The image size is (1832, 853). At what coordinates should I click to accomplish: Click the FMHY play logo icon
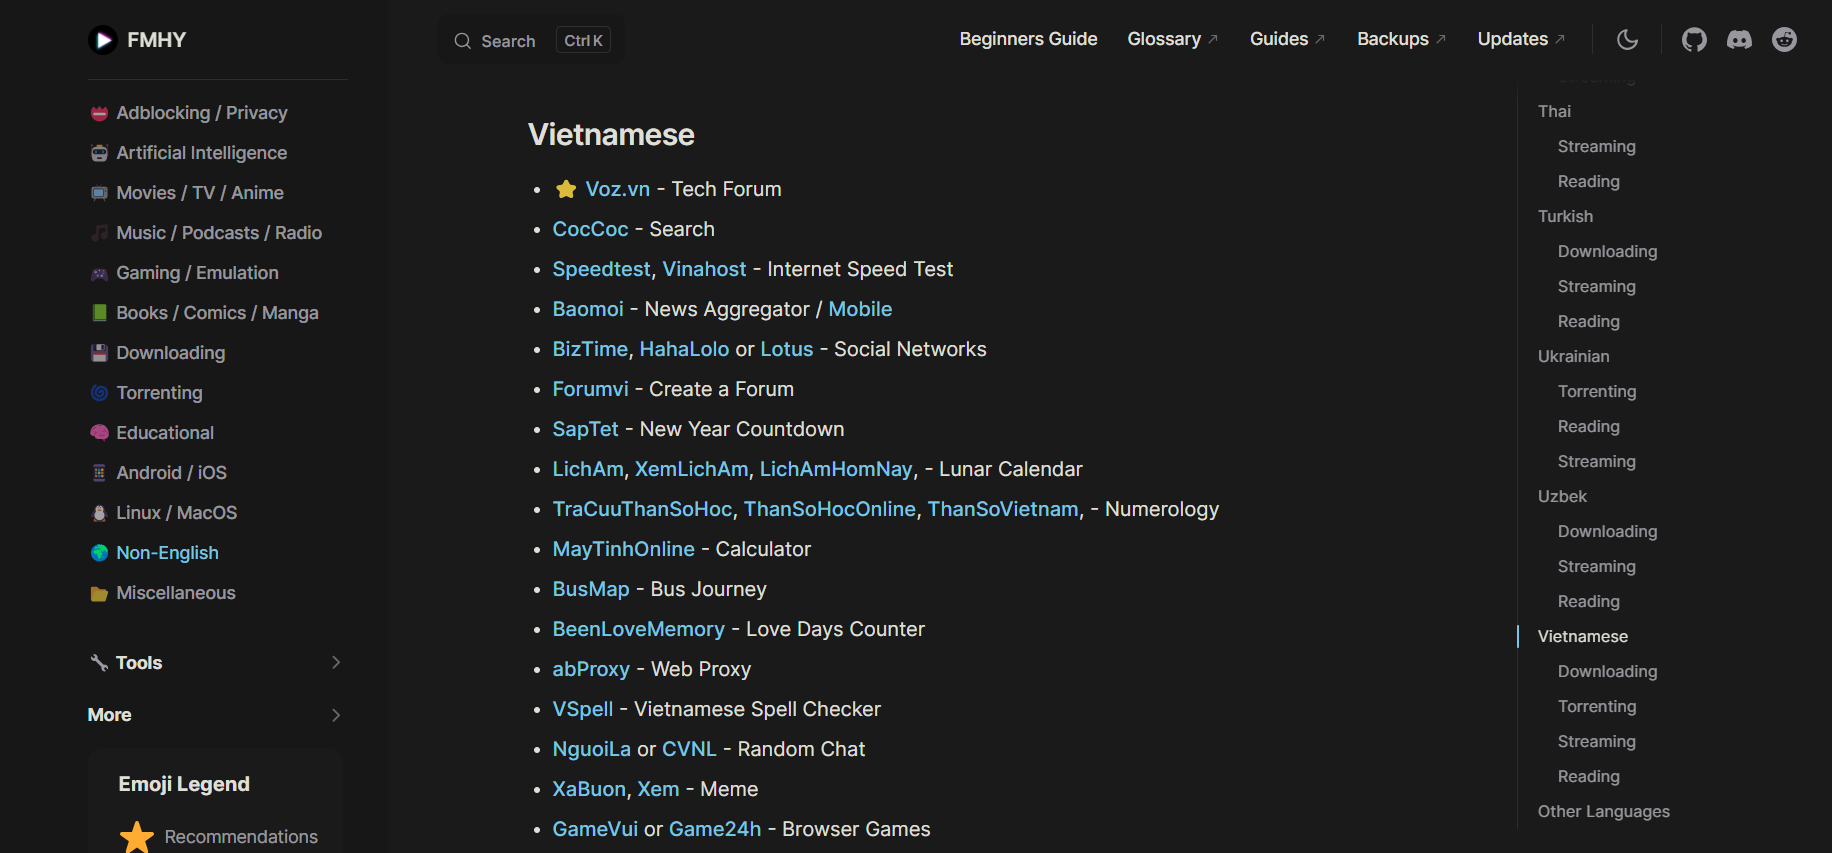[103, 40]
